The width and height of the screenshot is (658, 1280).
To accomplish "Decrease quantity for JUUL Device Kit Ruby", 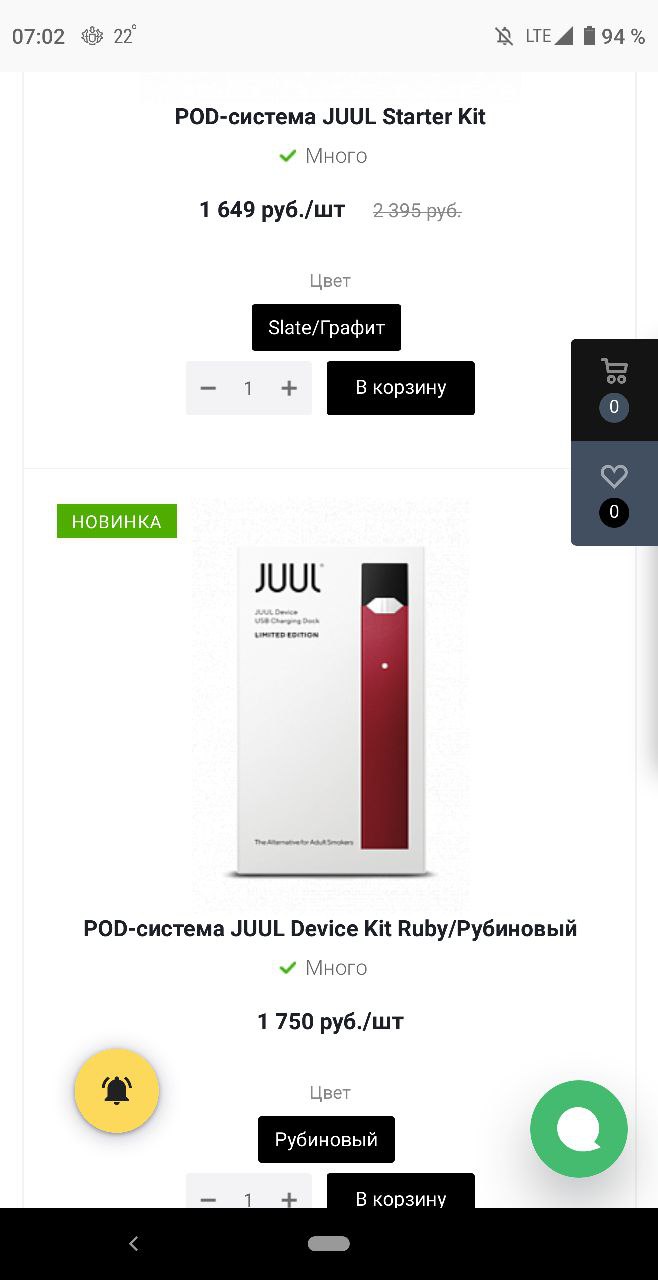I will point(208,1198).
